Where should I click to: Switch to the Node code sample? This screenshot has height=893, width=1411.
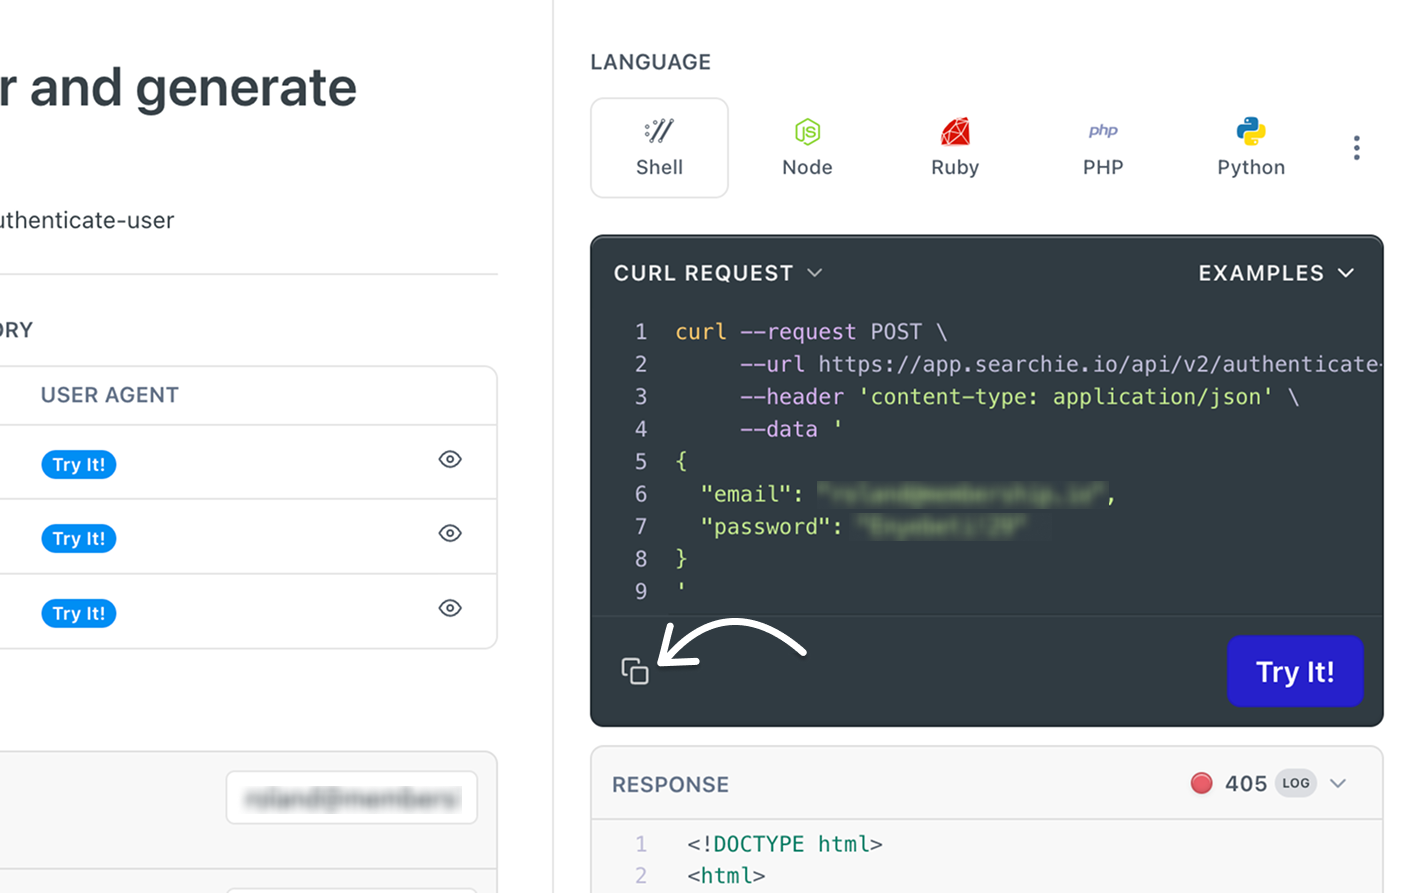[x=807, y=147]
